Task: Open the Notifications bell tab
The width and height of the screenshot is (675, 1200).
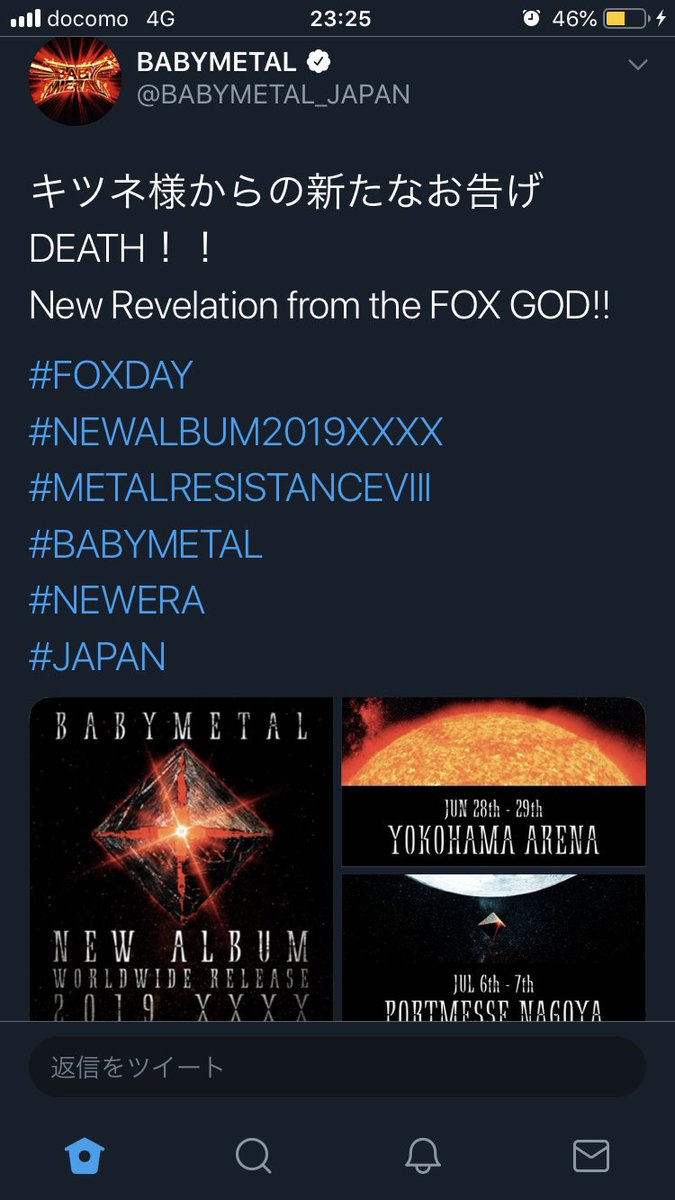Action: pos(422,1155)
